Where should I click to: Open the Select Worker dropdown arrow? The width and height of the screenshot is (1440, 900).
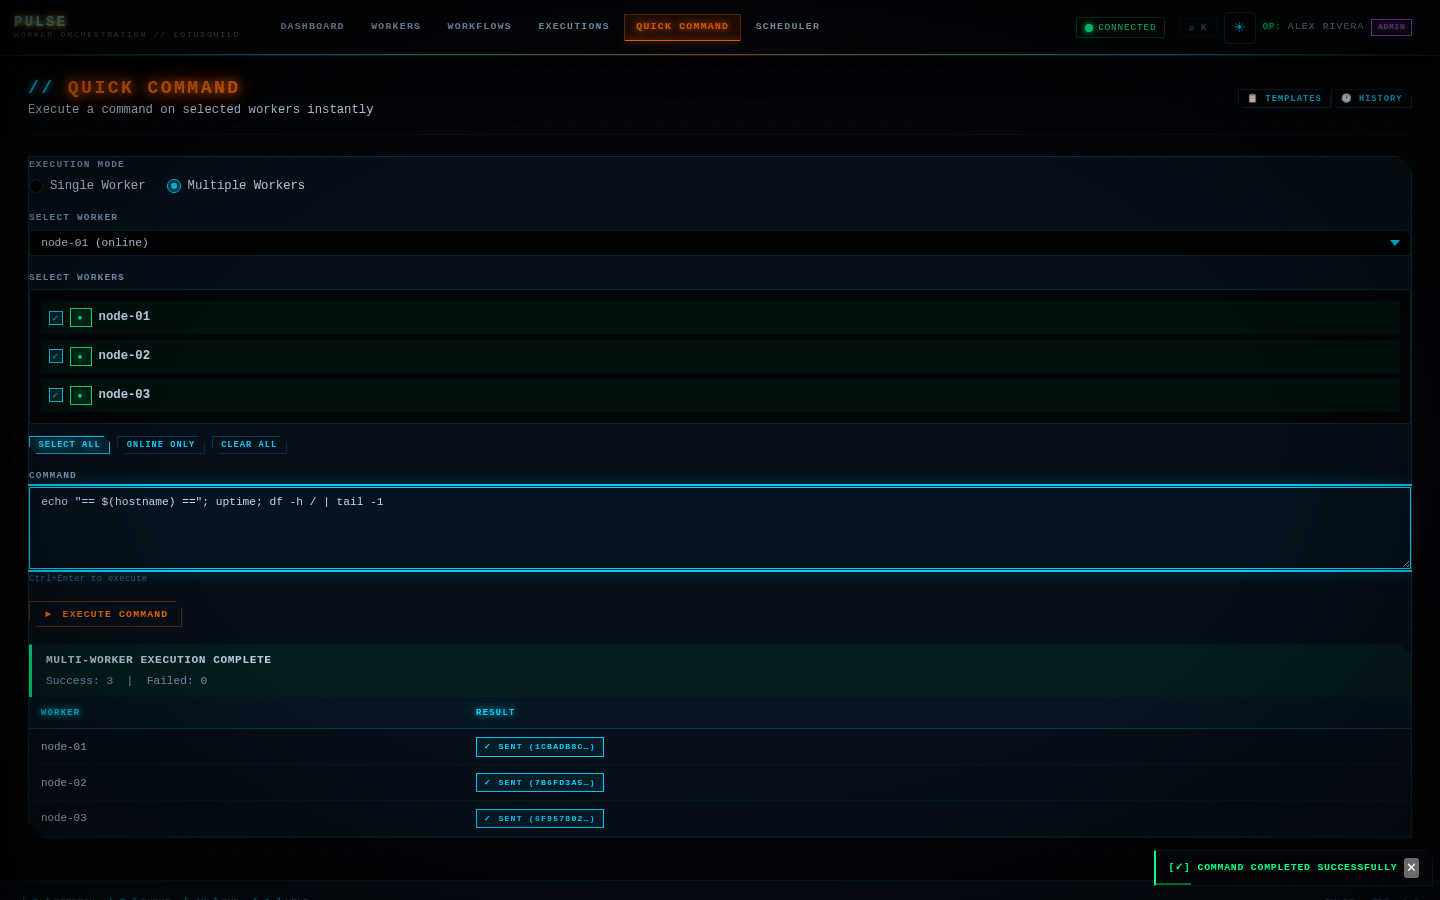1394,243
